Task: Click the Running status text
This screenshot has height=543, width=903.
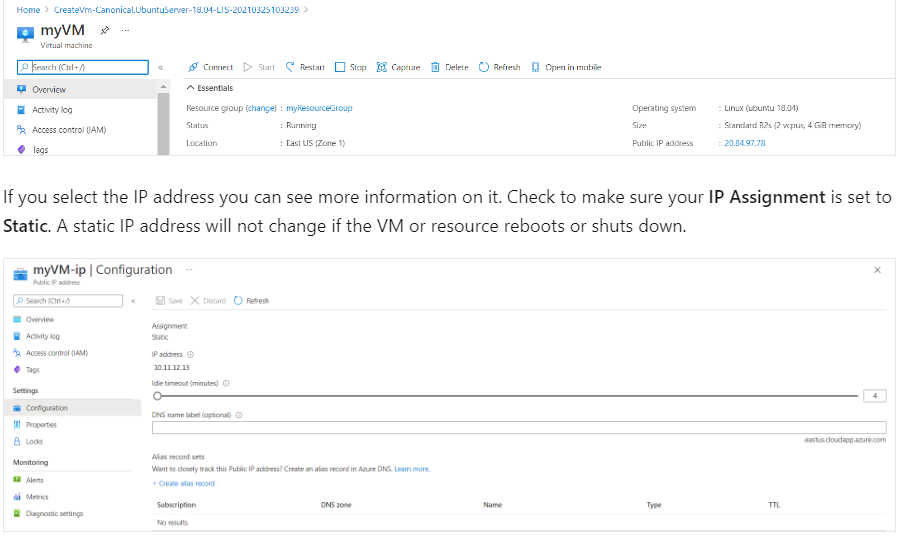Action: tap(301, 126)
